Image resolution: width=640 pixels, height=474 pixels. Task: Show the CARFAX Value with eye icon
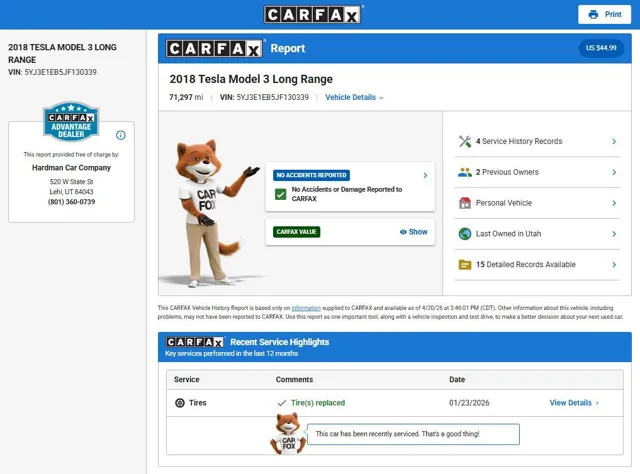(x=413, y=232)
